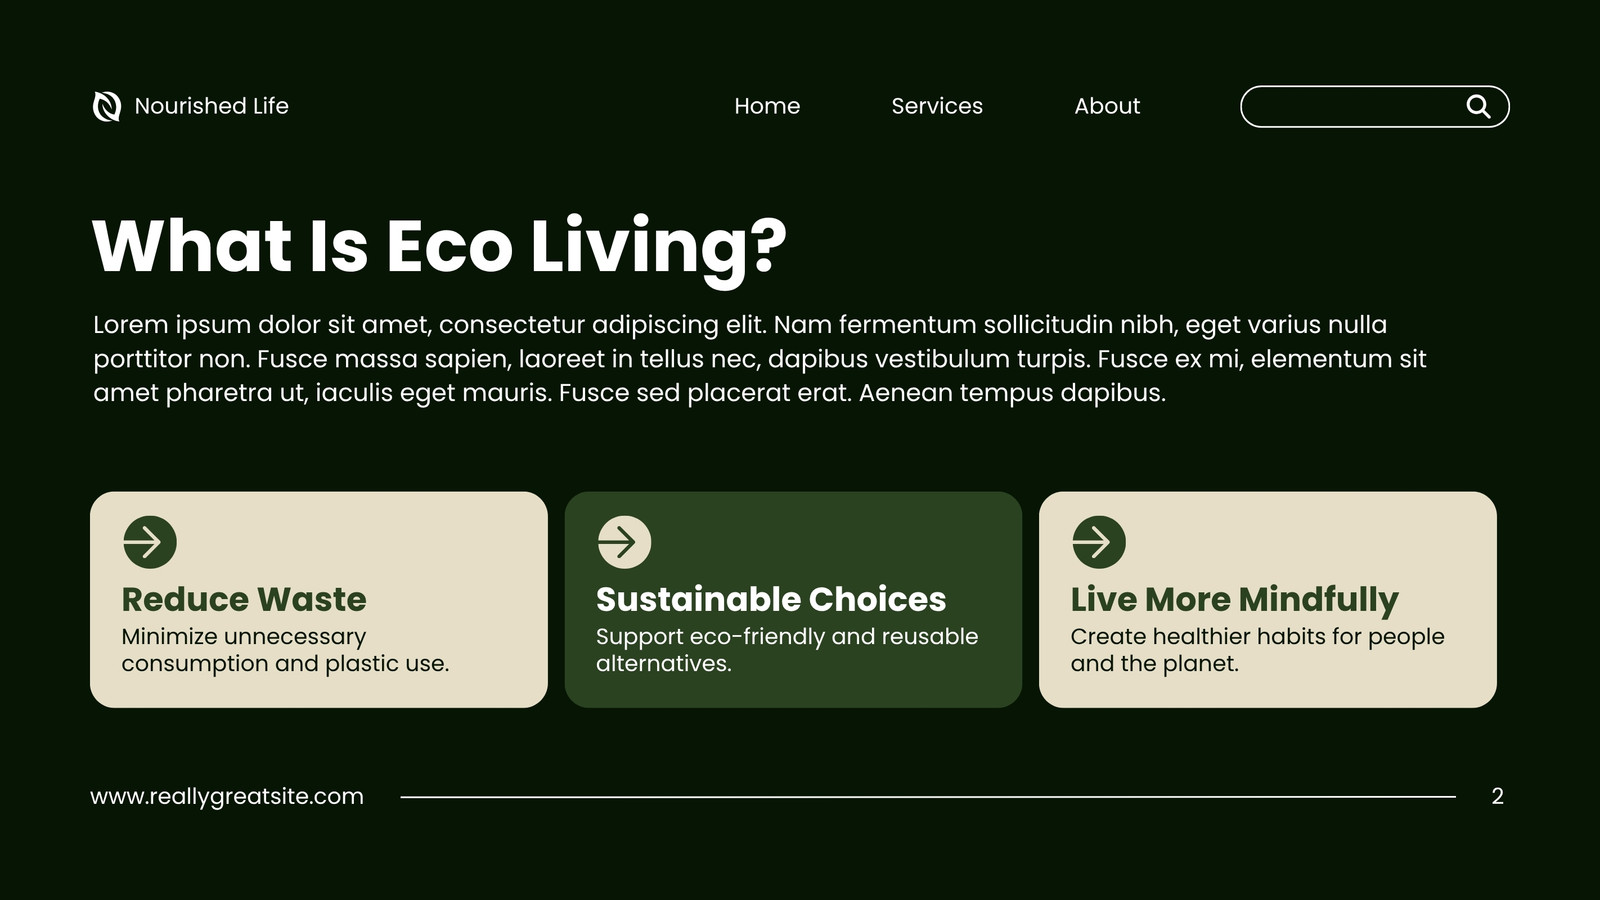Click the arrow icon on Sustainable Choices card
The width and height of the screenshot is (1600, 900).
(x=624, y=542)
